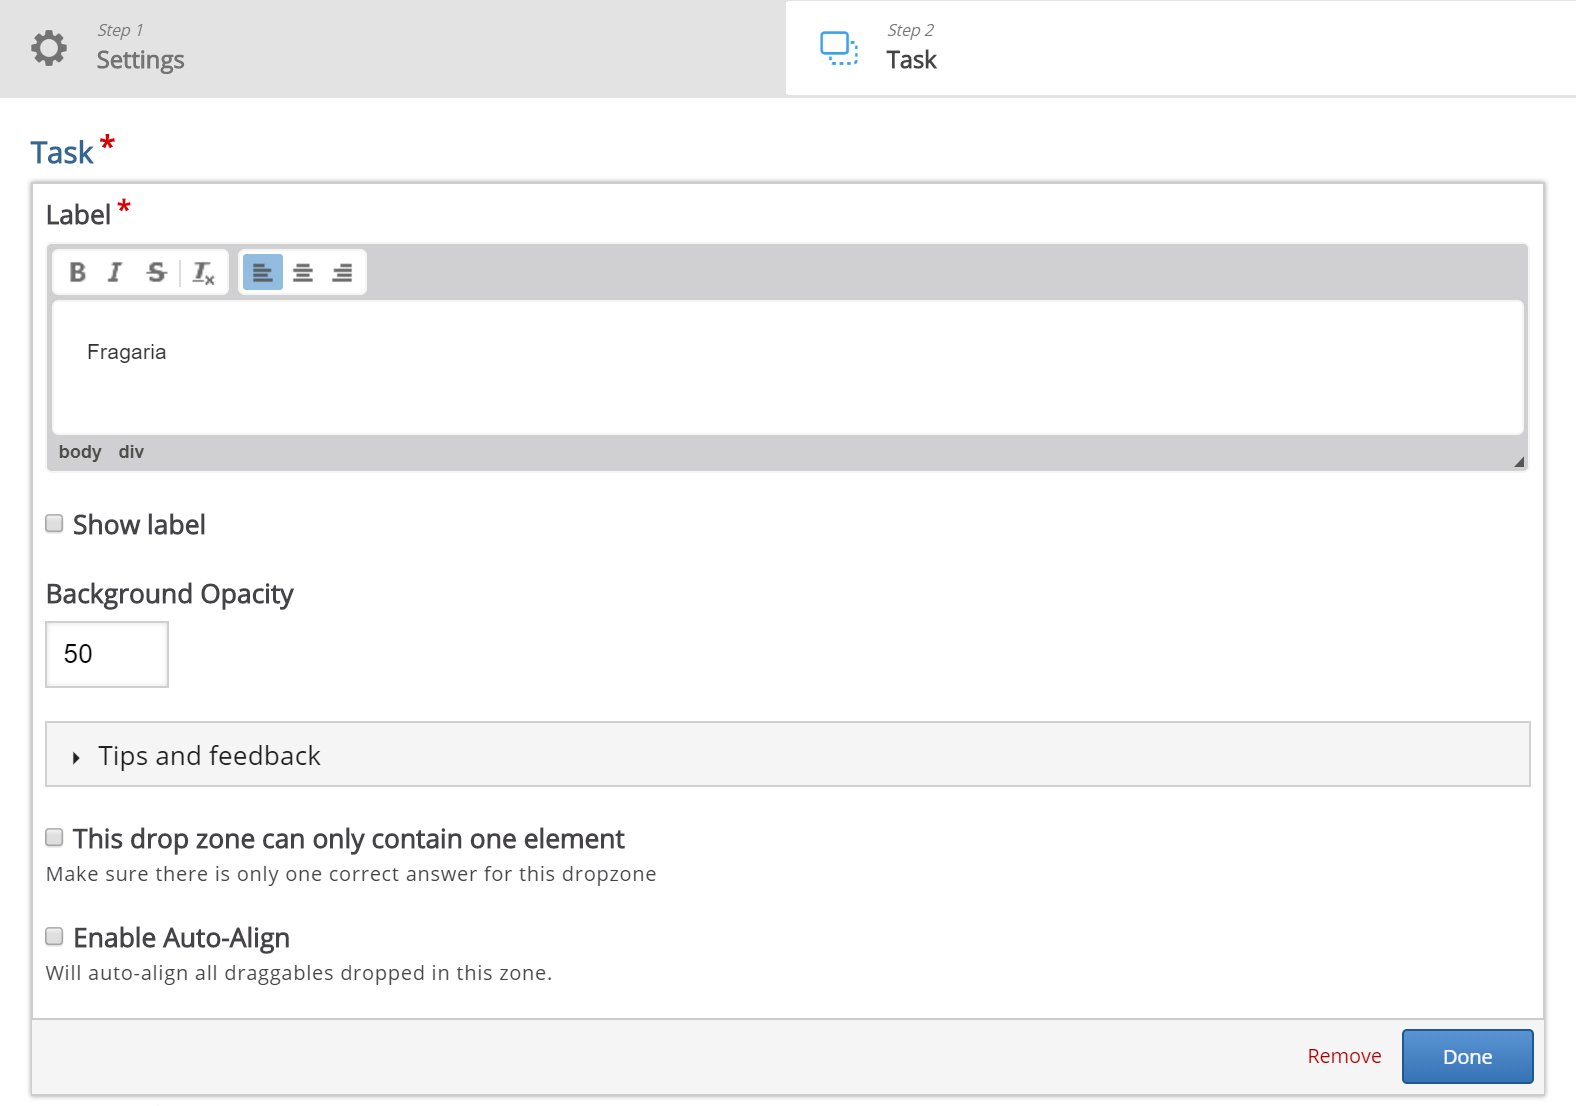The image size is (1576, 1106).
Task: Remove text formatting with Tx icon
Action: click(204, 272)
